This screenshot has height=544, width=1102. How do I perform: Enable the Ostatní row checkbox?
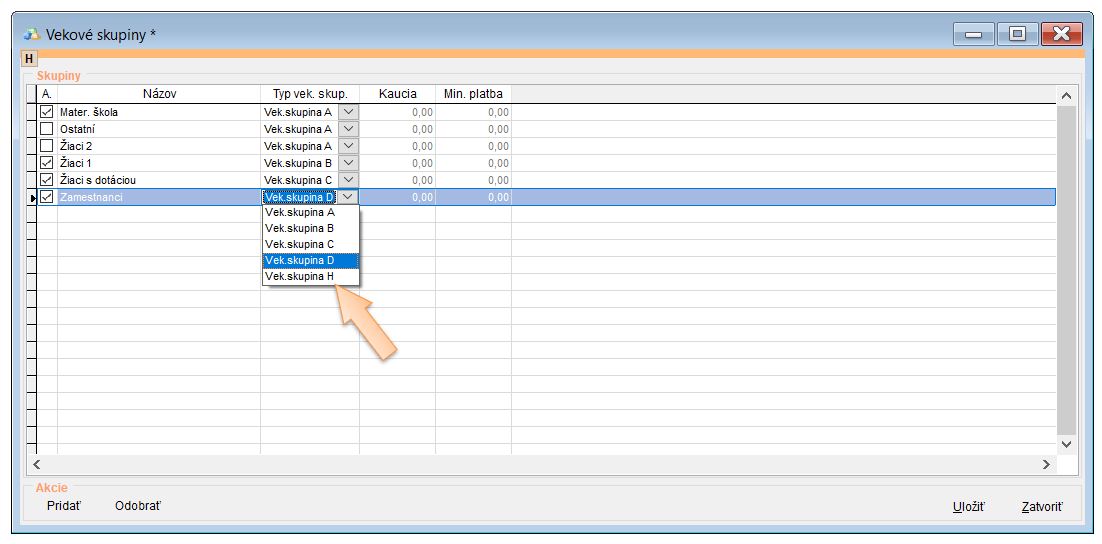46,129
